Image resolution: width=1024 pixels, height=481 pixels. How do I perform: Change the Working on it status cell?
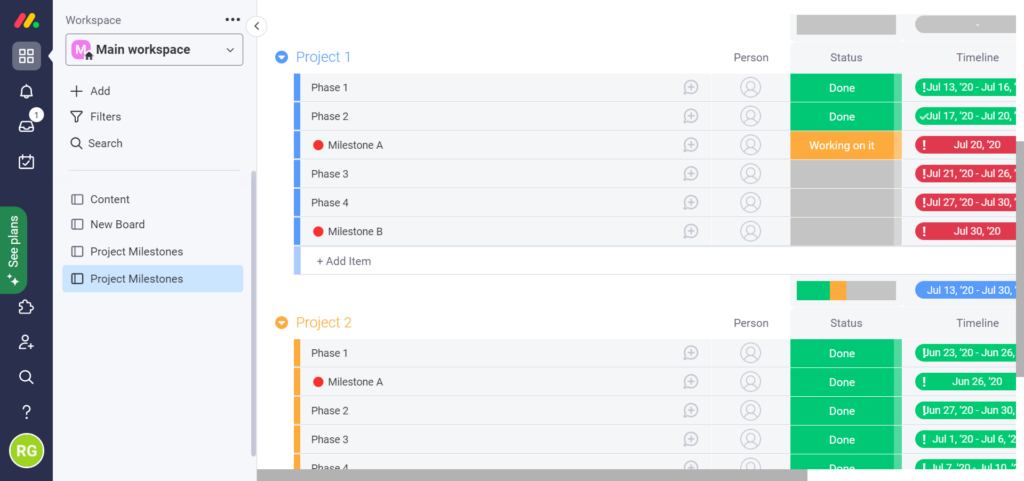pos(842,145)
